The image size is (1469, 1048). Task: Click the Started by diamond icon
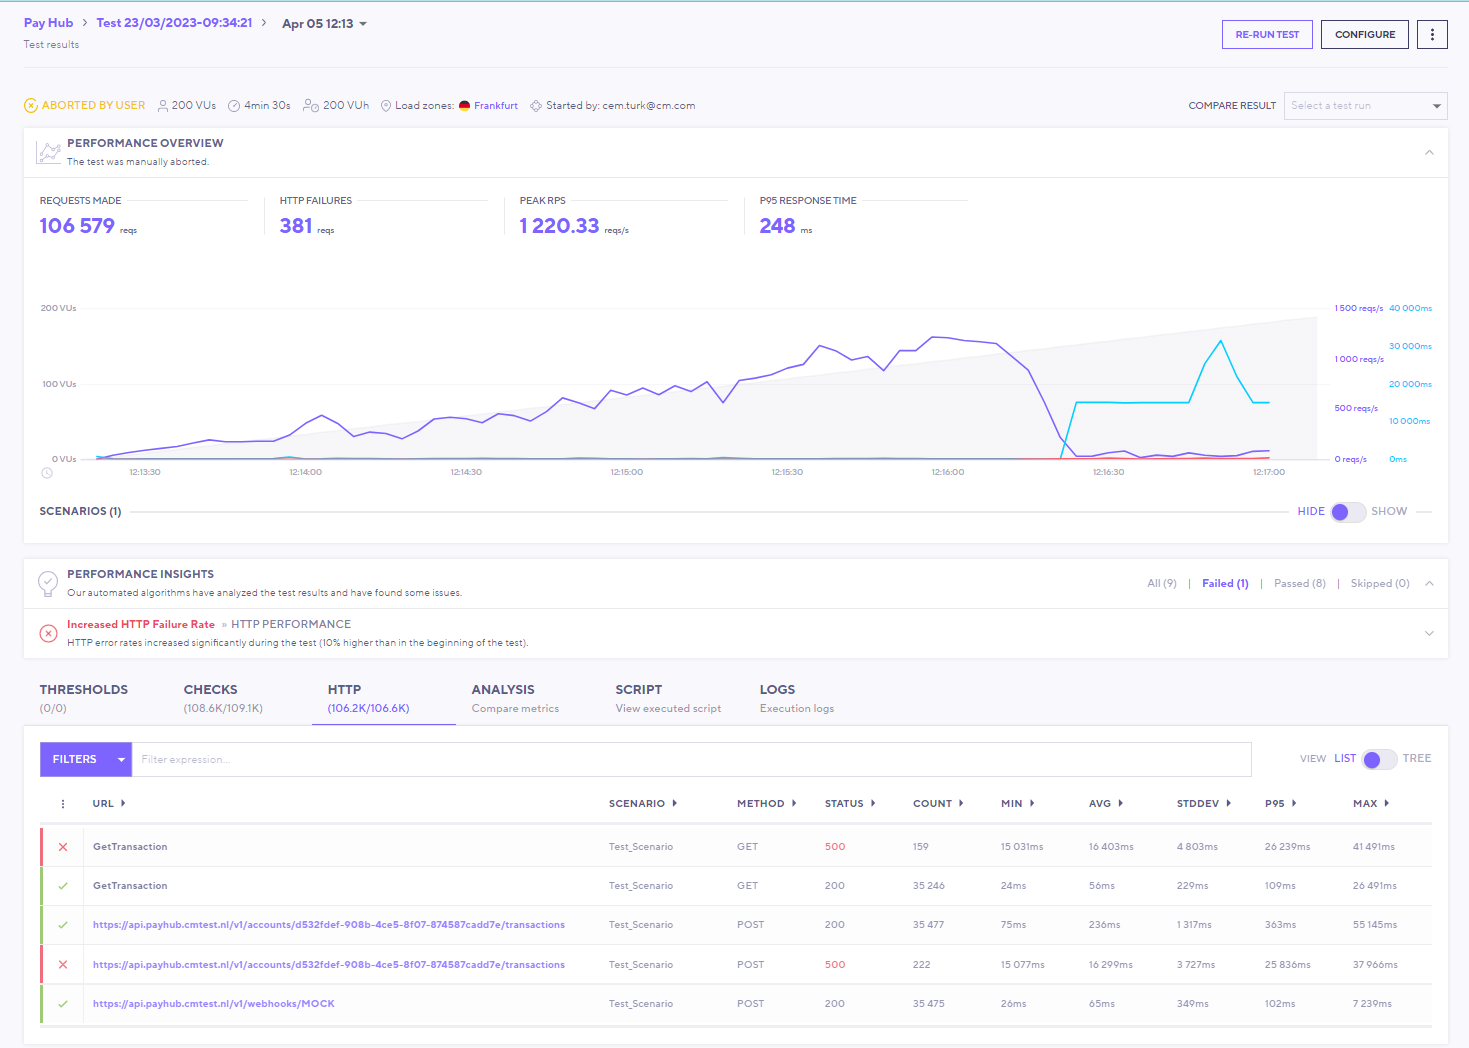click(x=536, y=106)
